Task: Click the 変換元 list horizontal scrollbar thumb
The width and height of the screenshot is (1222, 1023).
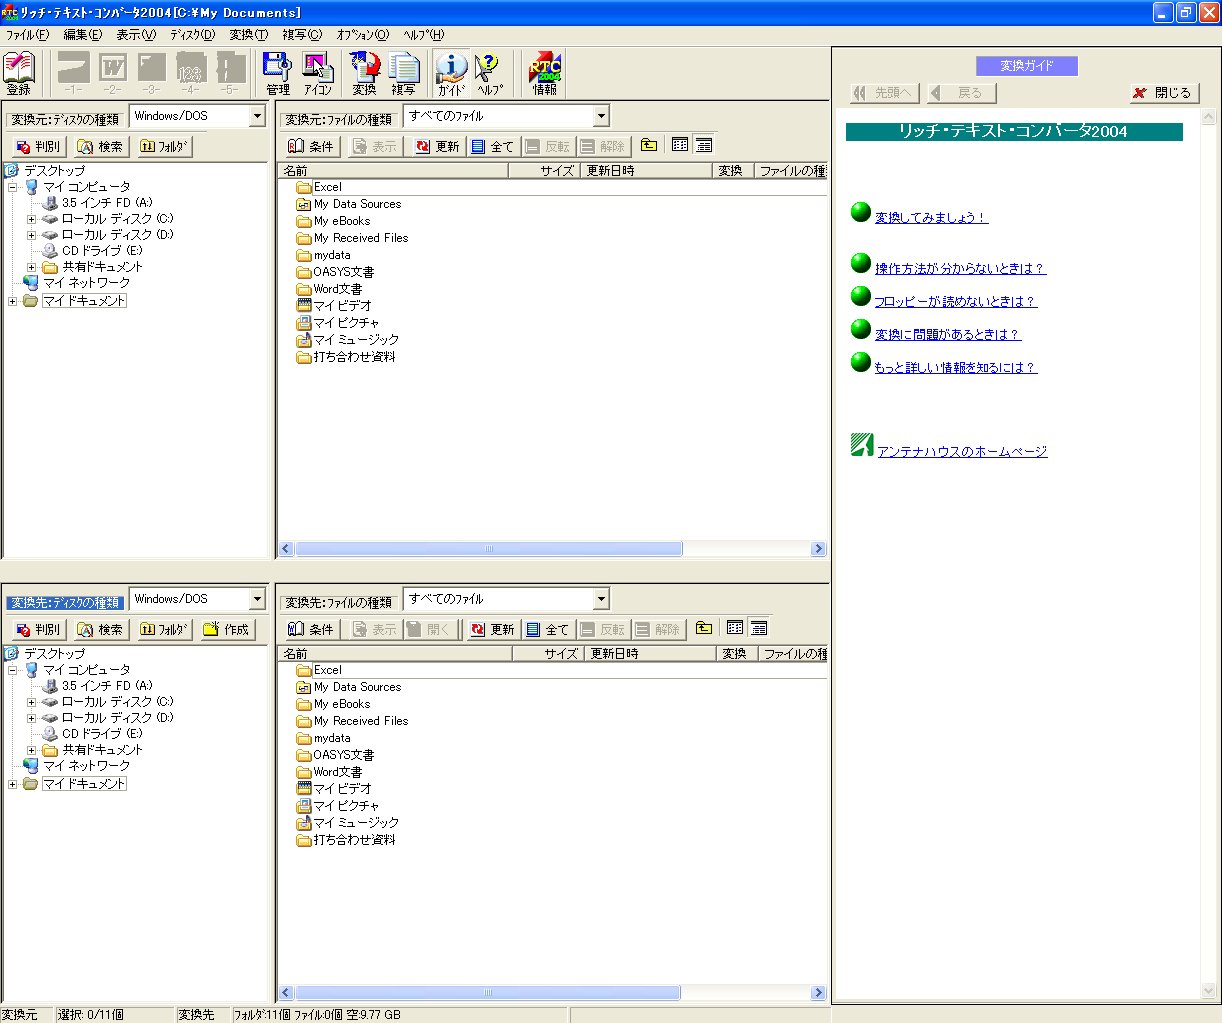Action: pyautogui.click(x=489, y=549)
